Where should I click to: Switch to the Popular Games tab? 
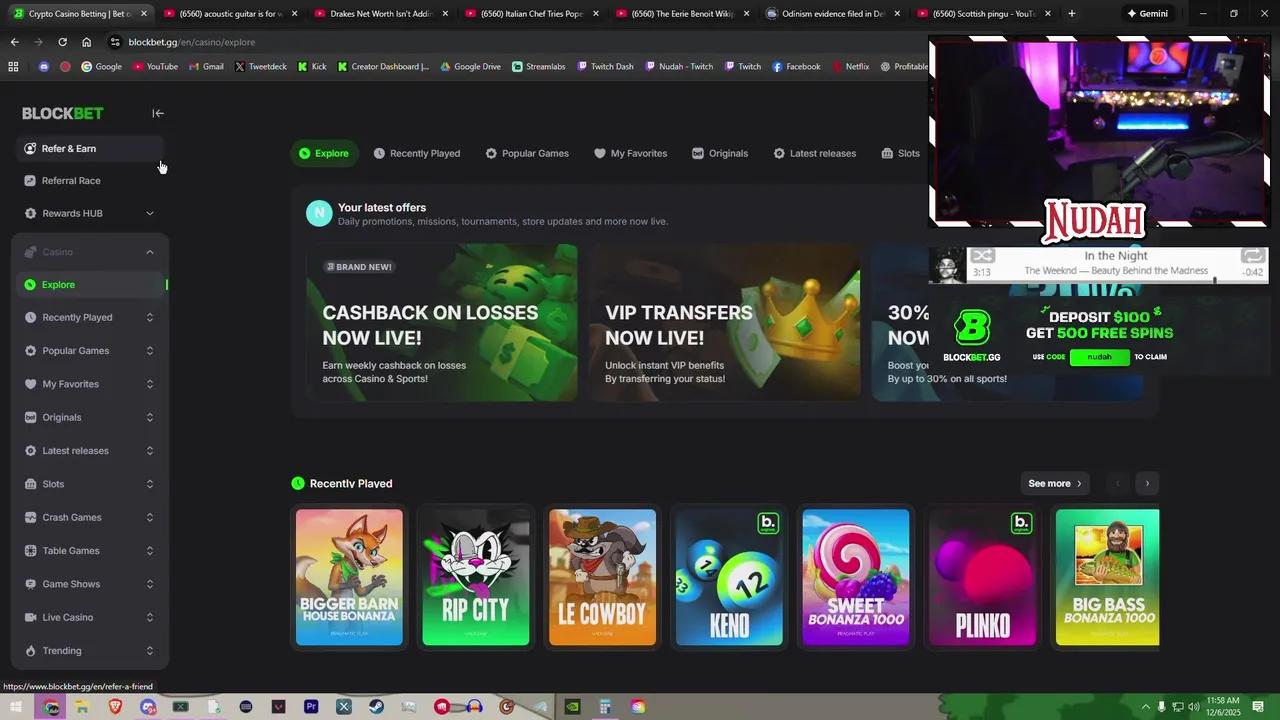527,153
